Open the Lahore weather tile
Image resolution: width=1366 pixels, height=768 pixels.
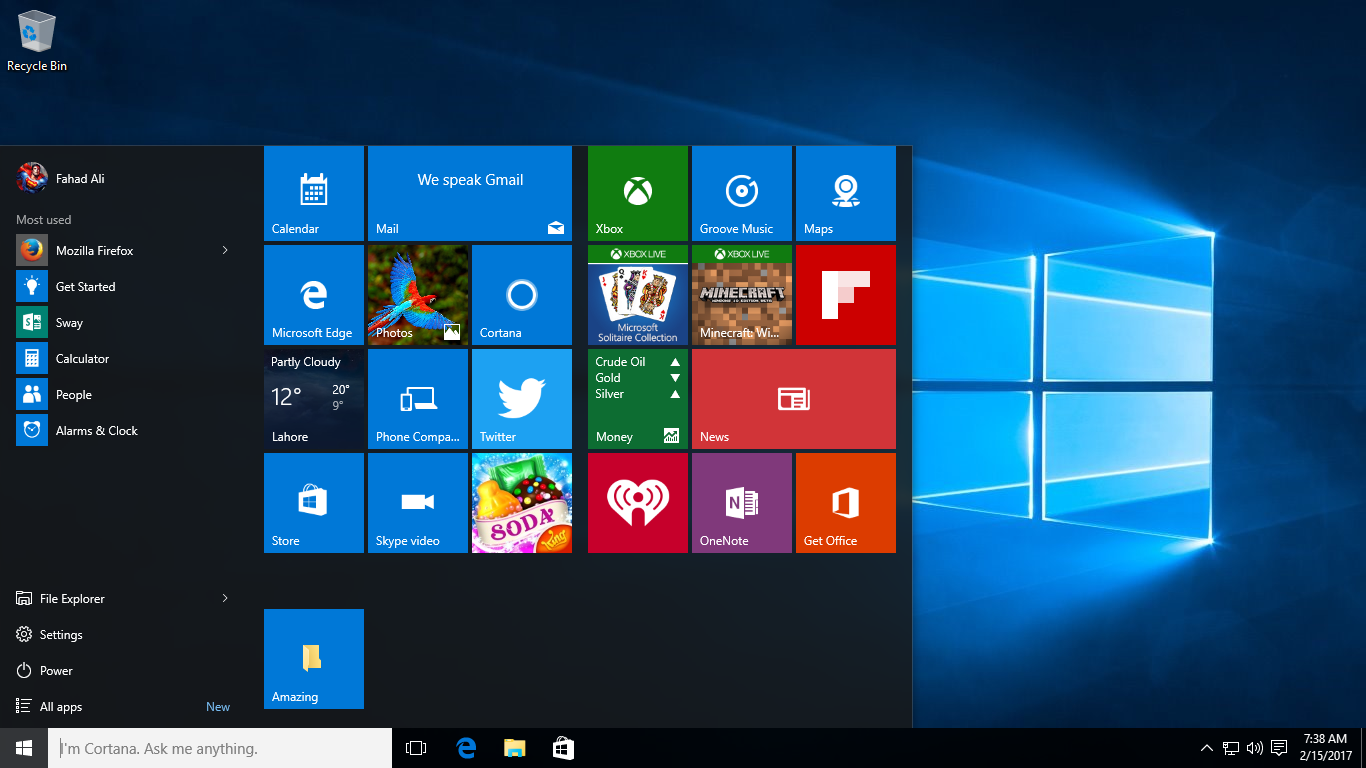[314, 399]
